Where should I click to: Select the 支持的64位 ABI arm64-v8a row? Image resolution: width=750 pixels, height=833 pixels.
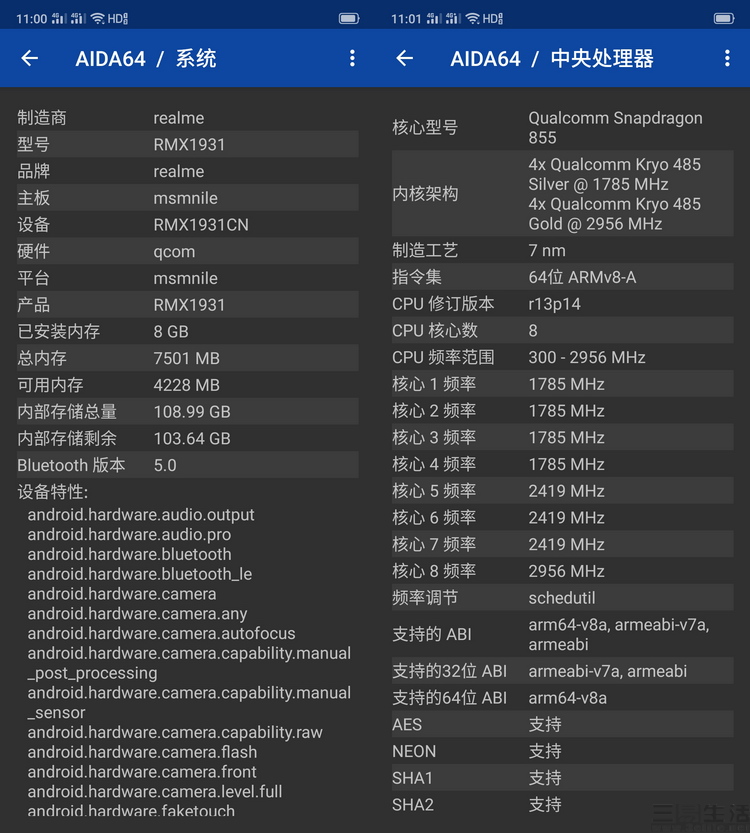tap(562, 698)
